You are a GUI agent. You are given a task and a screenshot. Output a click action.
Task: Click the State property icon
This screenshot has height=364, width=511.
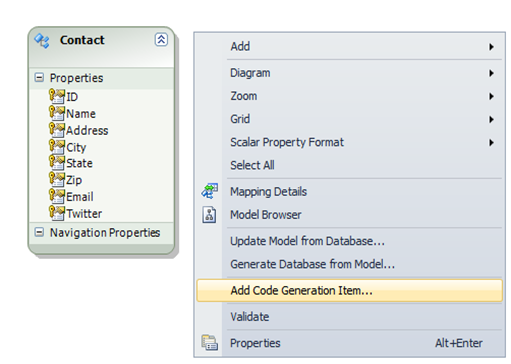(x=57, y=163)
